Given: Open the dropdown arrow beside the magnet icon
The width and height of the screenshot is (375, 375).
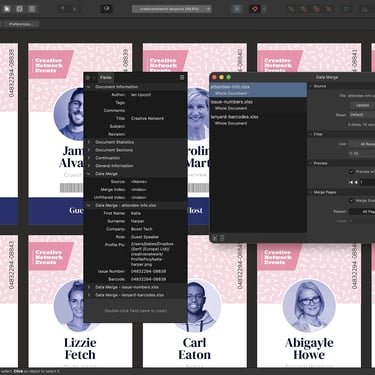Looking at the screenshot, I should [264, 9].
